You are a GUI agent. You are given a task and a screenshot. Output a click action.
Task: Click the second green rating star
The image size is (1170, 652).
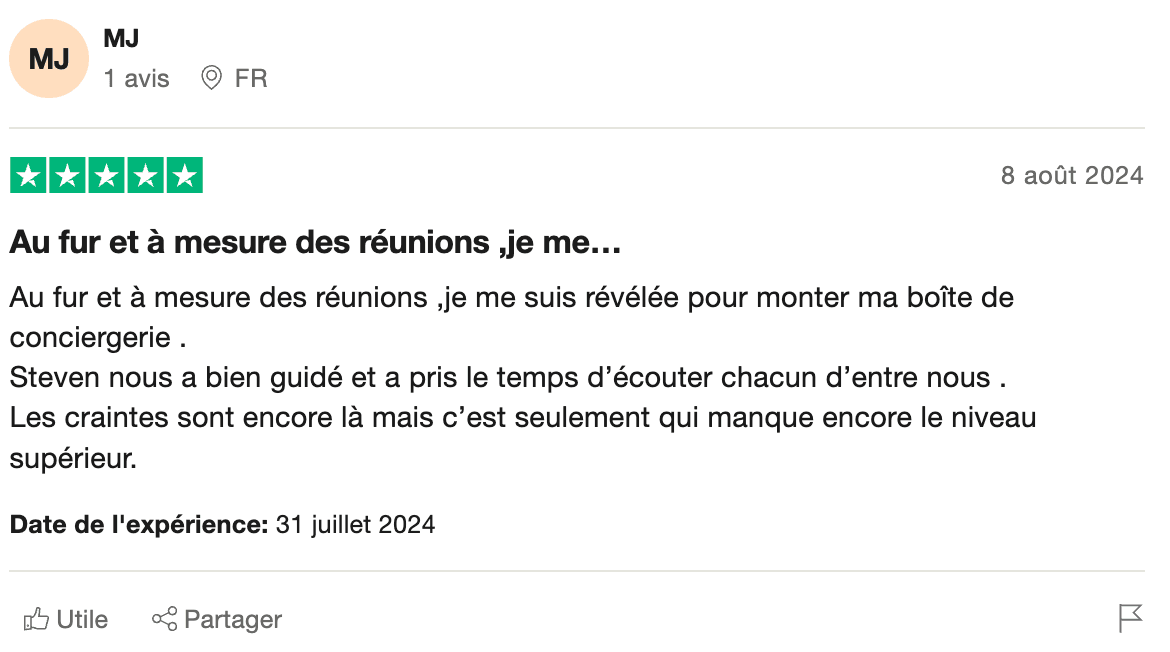(x=67, y=175)
